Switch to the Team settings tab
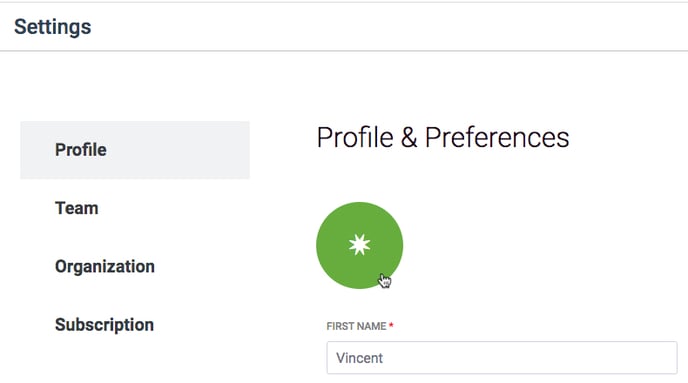Viewport: 688px width, 383px height. [x=76, y=208]
